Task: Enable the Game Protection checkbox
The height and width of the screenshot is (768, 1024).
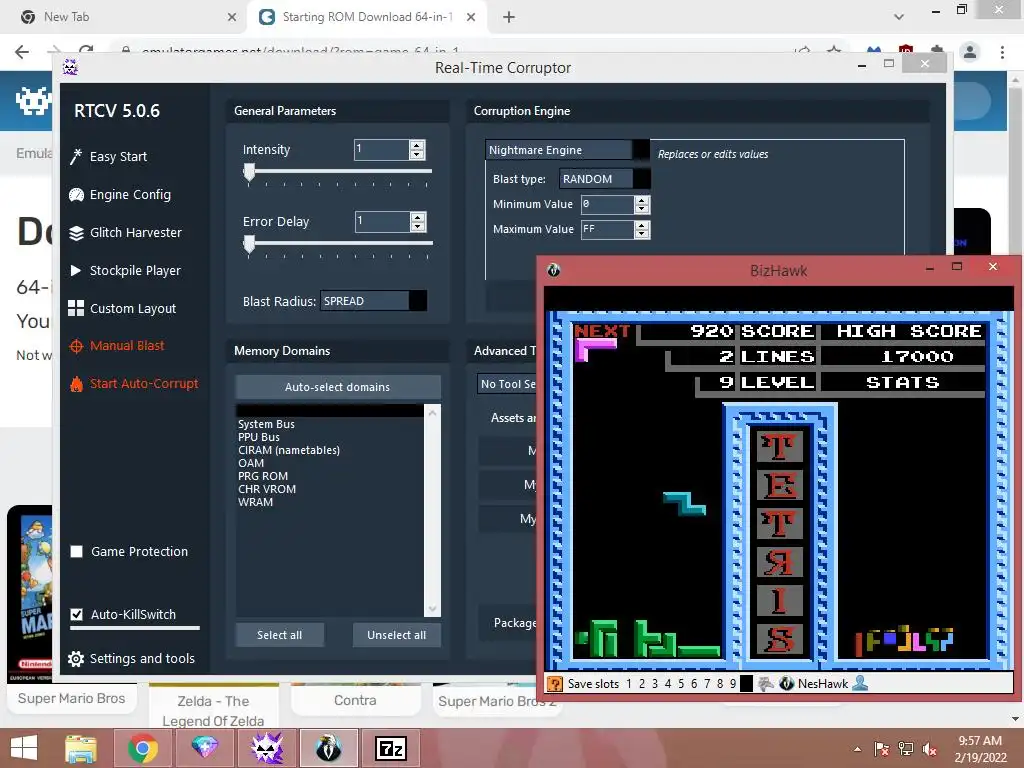Action: (x=76, y=552)
